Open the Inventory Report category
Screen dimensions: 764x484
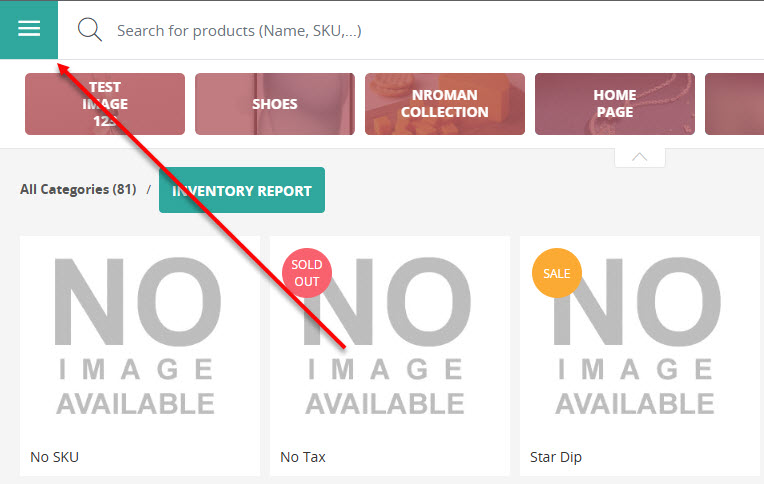pos(242,190)
